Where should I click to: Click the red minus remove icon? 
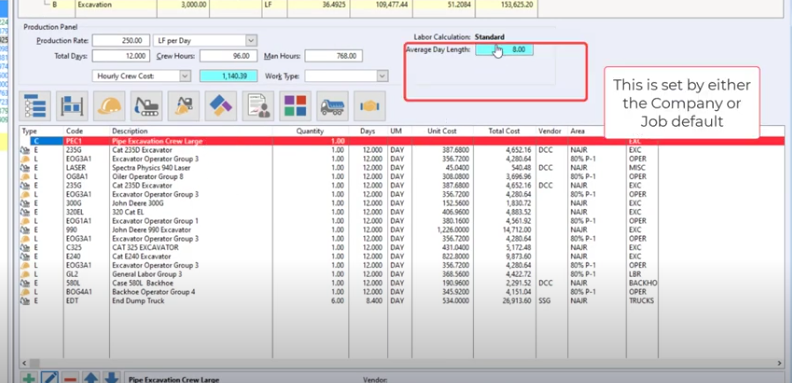(x=70, y=378)
